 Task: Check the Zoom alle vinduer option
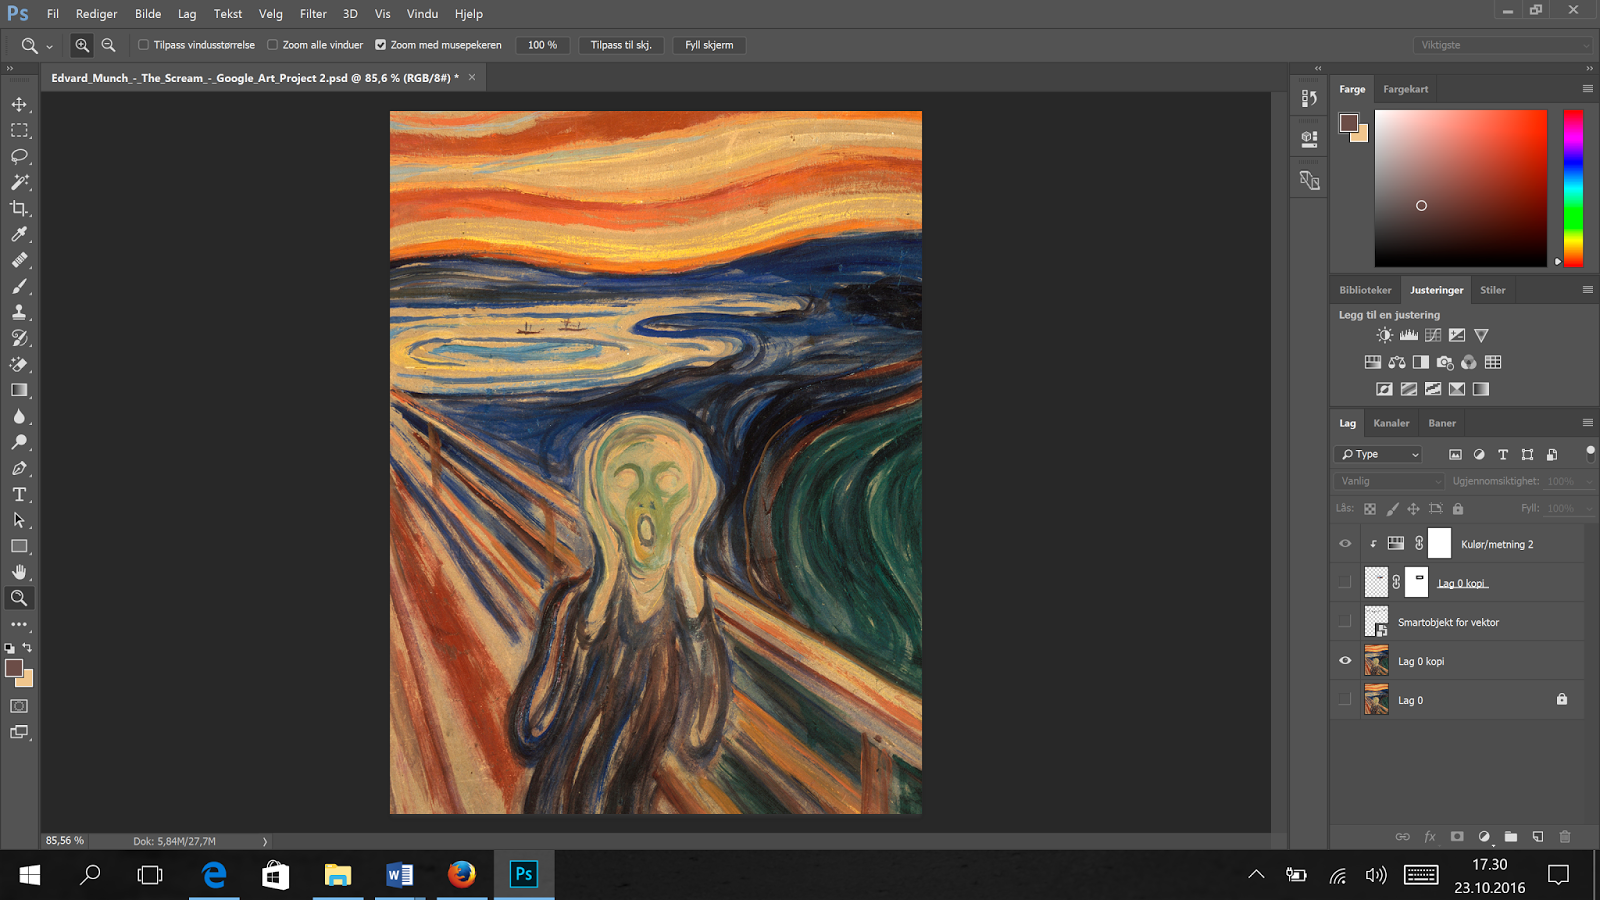click(x=272, y=45)
